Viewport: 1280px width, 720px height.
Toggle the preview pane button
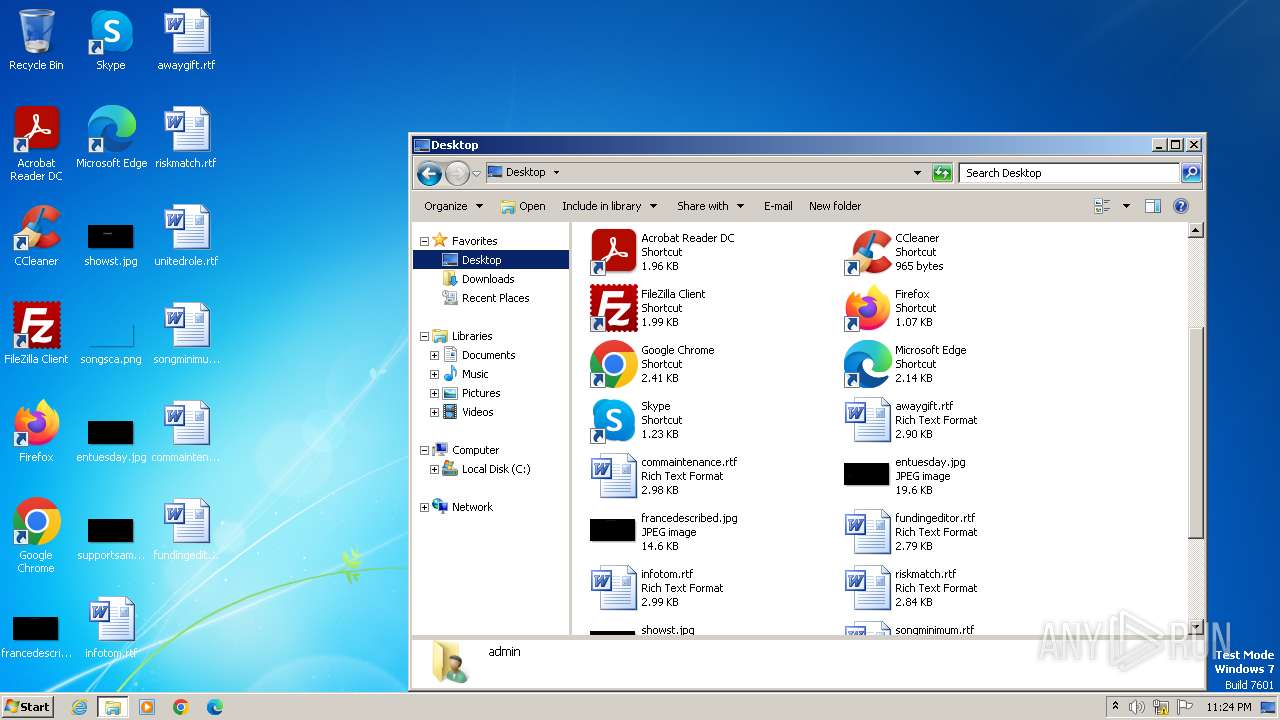(x=1153, y=206)
